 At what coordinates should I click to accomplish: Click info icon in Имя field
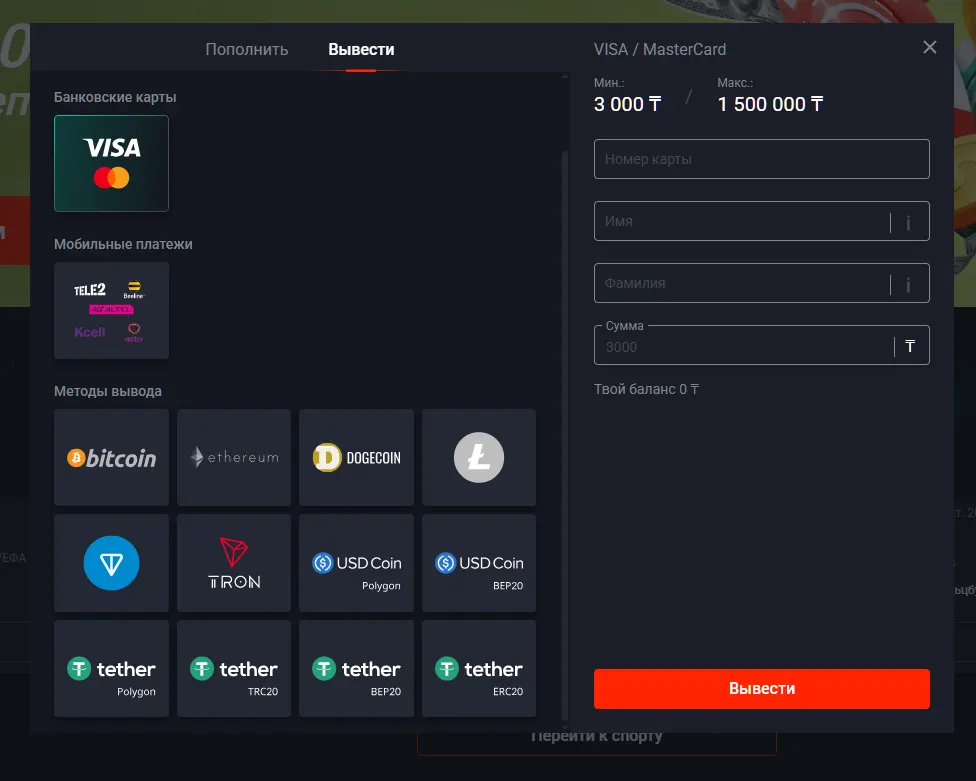pyautogui.click(x=908, y=222)
